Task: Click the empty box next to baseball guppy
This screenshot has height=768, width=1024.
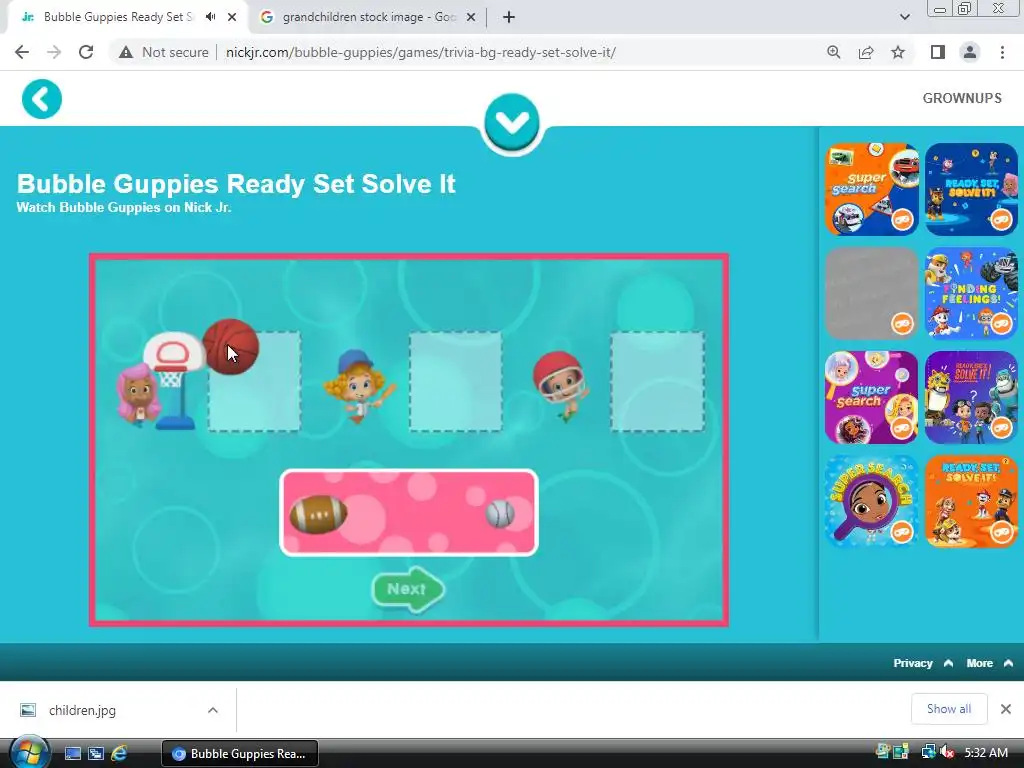Action: pyautogui.click(x=456, y=381)
